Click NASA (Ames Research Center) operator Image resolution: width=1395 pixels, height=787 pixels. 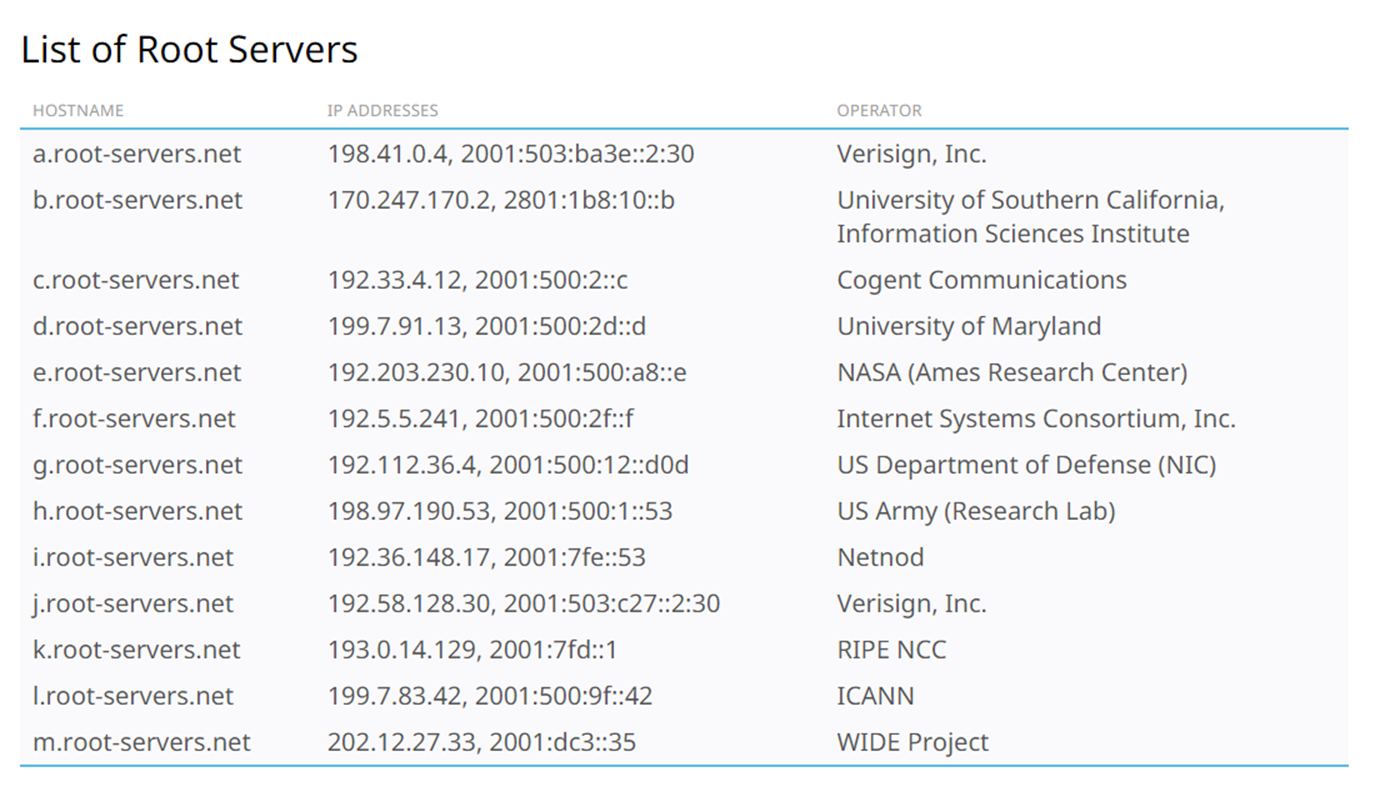(1012, 373)
